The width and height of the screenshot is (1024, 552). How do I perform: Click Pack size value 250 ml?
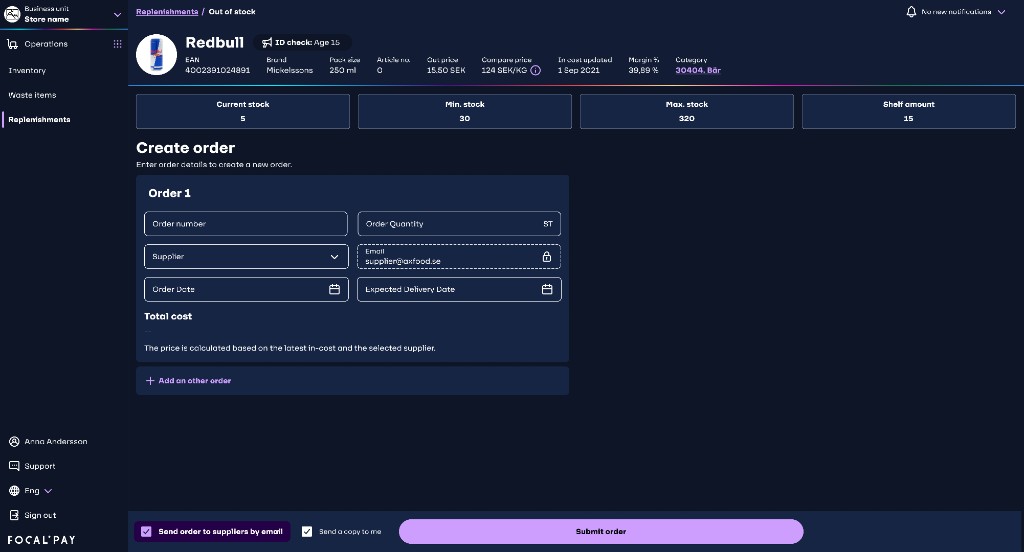pyautogui.click(x=343, y=71)
